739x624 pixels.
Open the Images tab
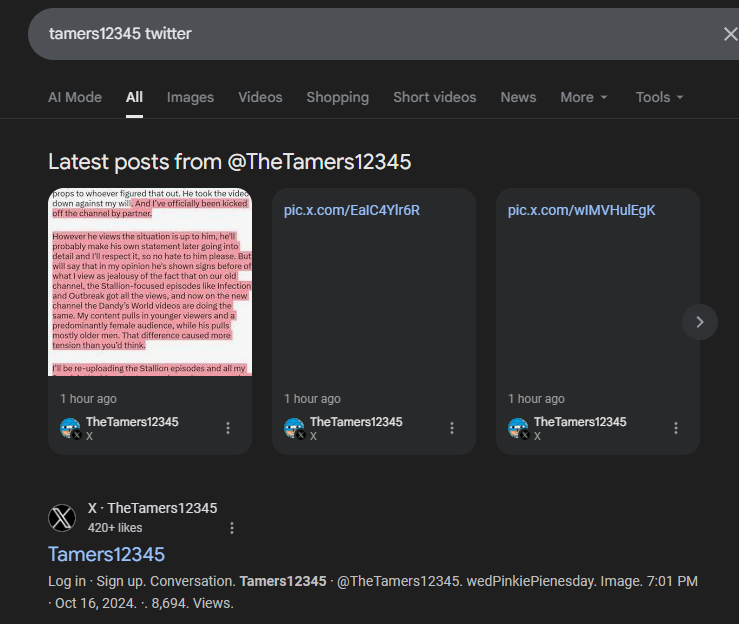(190, 97)
